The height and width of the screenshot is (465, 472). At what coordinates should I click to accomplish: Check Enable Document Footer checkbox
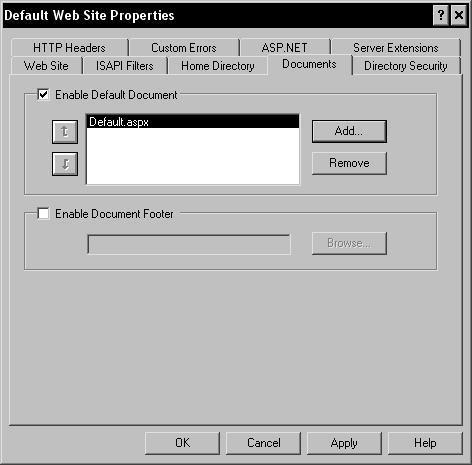[43, 213]
